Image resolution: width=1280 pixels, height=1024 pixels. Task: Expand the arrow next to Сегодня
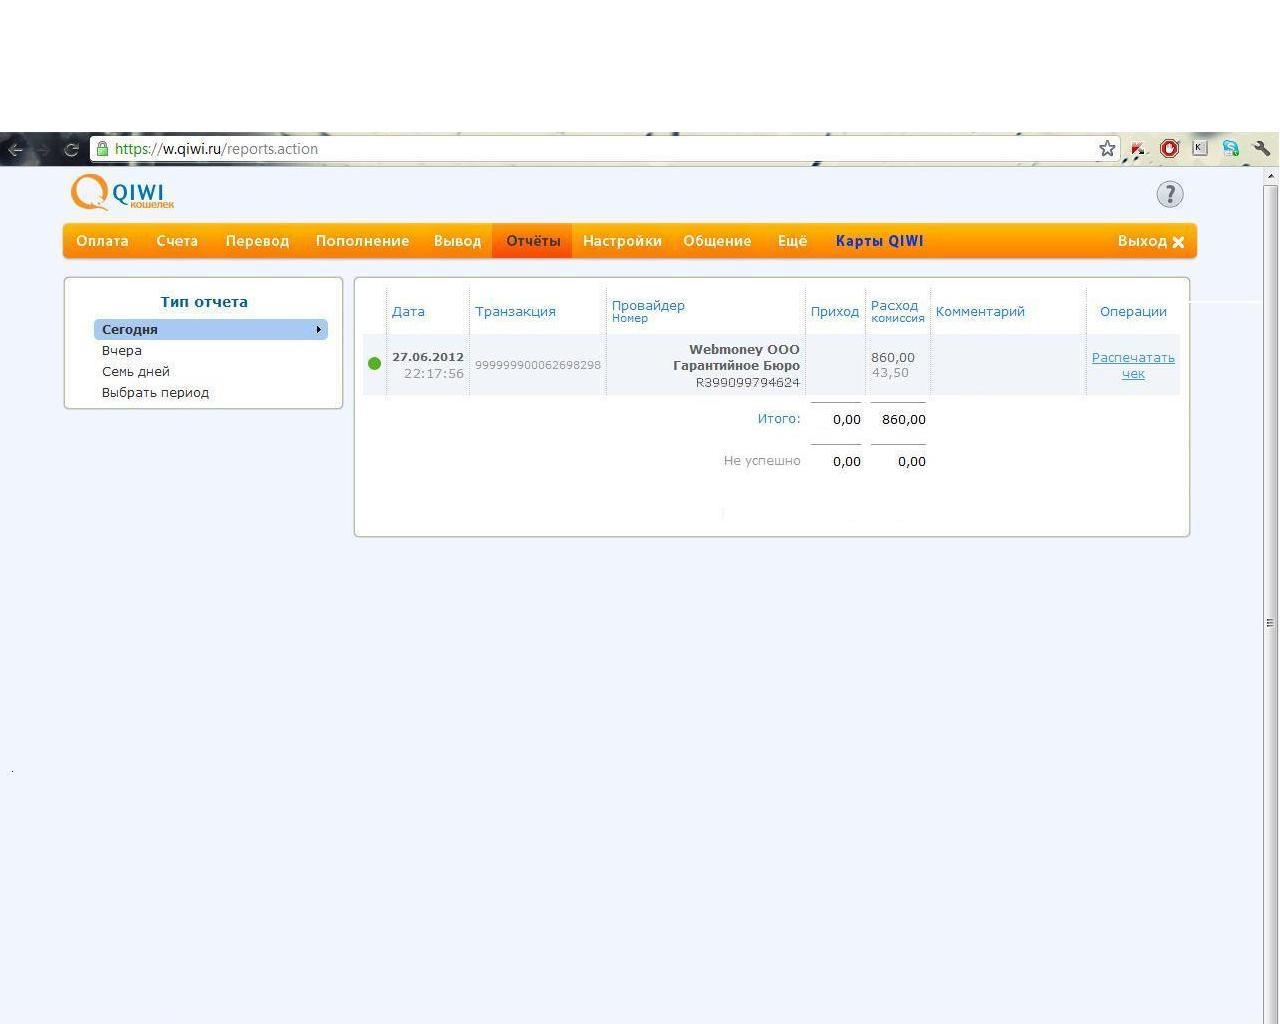click(x=318, y=329)
